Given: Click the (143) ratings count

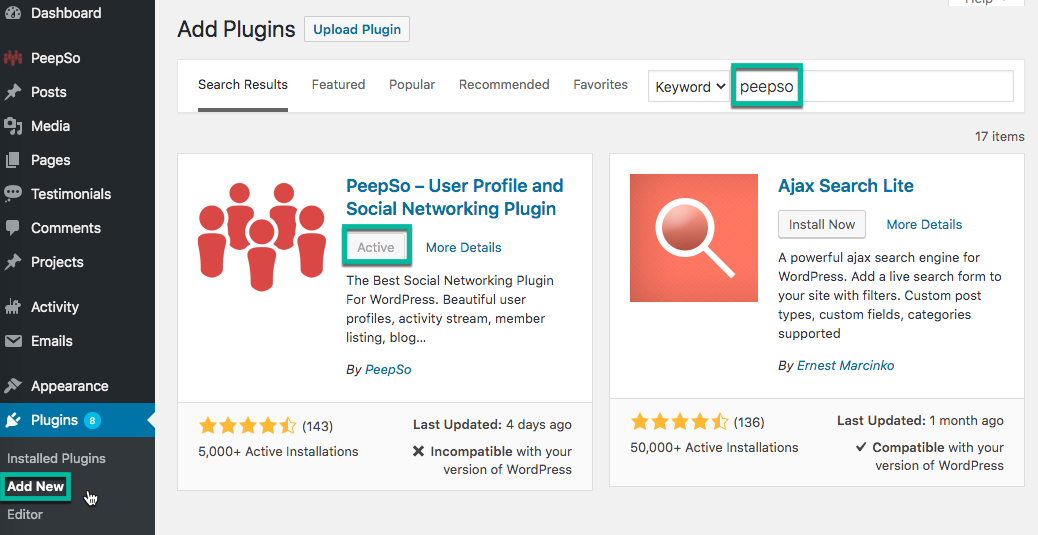Looking at the screenshot, I should pos(317,426).
